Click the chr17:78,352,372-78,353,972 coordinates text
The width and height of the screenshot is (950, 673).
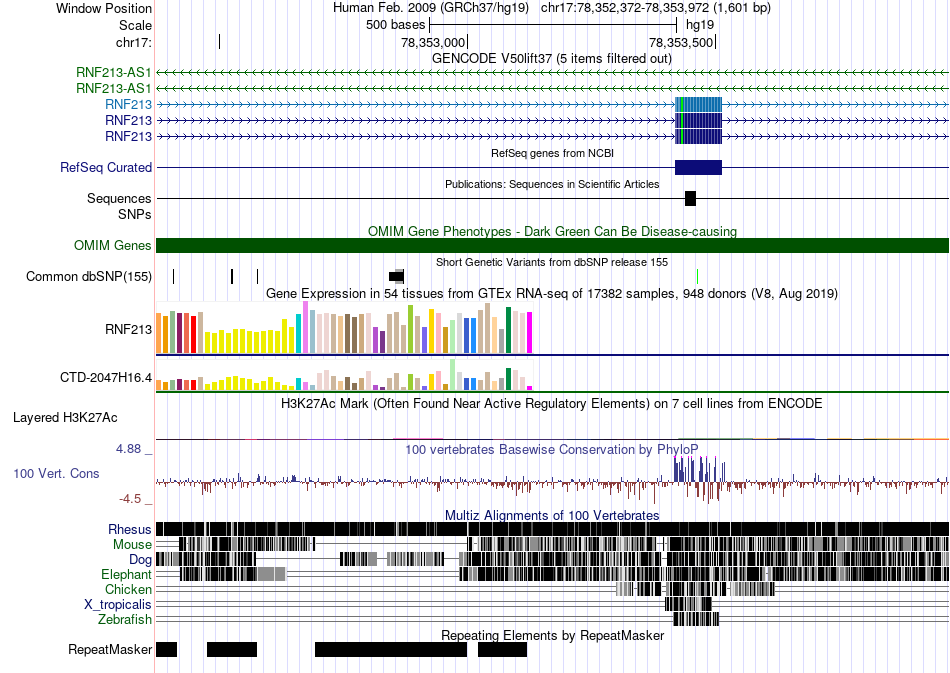(656, 8)
